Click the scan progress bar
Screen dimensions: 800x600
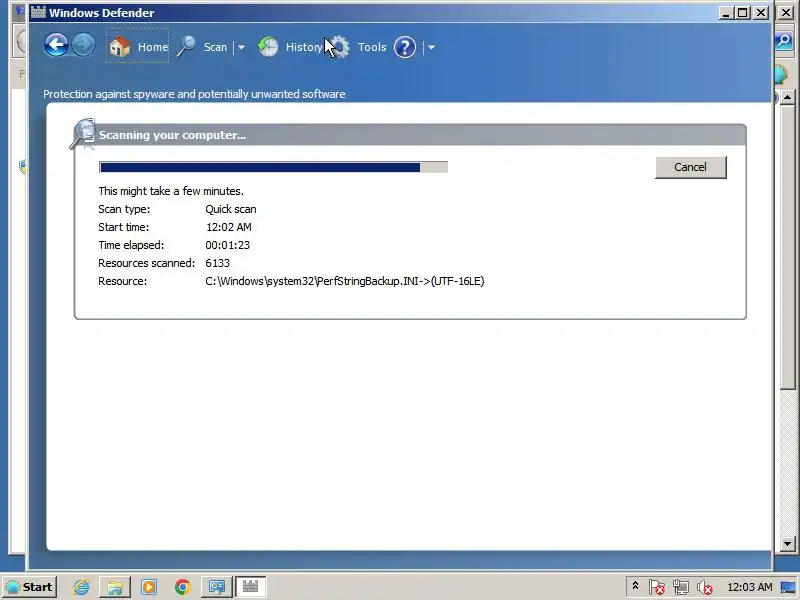(273, 167)
